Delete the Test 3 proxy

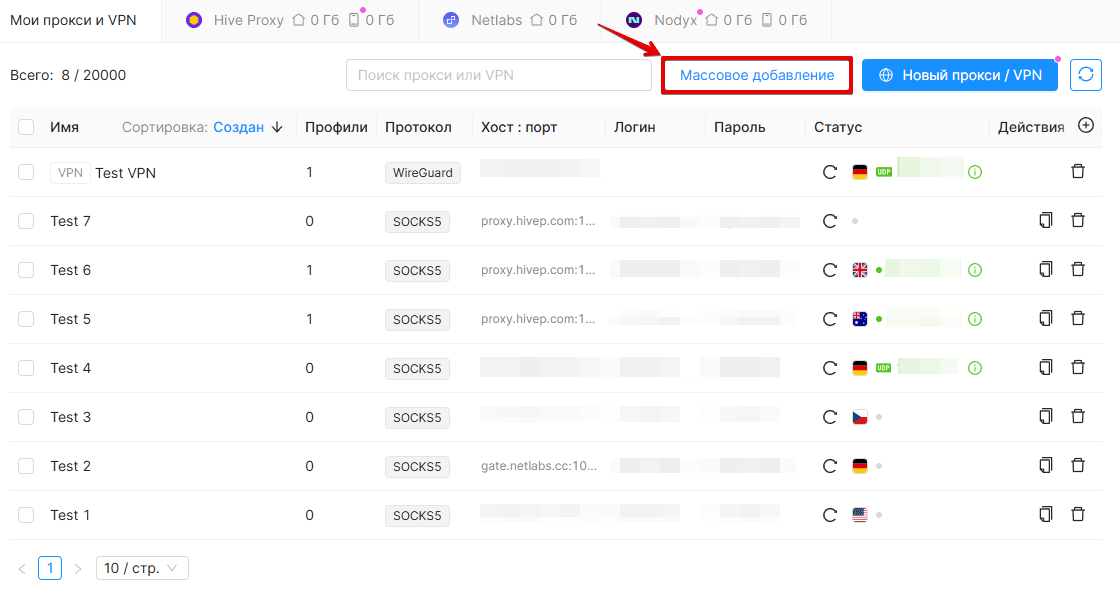pyautogui.click(x=1078, y=416)
